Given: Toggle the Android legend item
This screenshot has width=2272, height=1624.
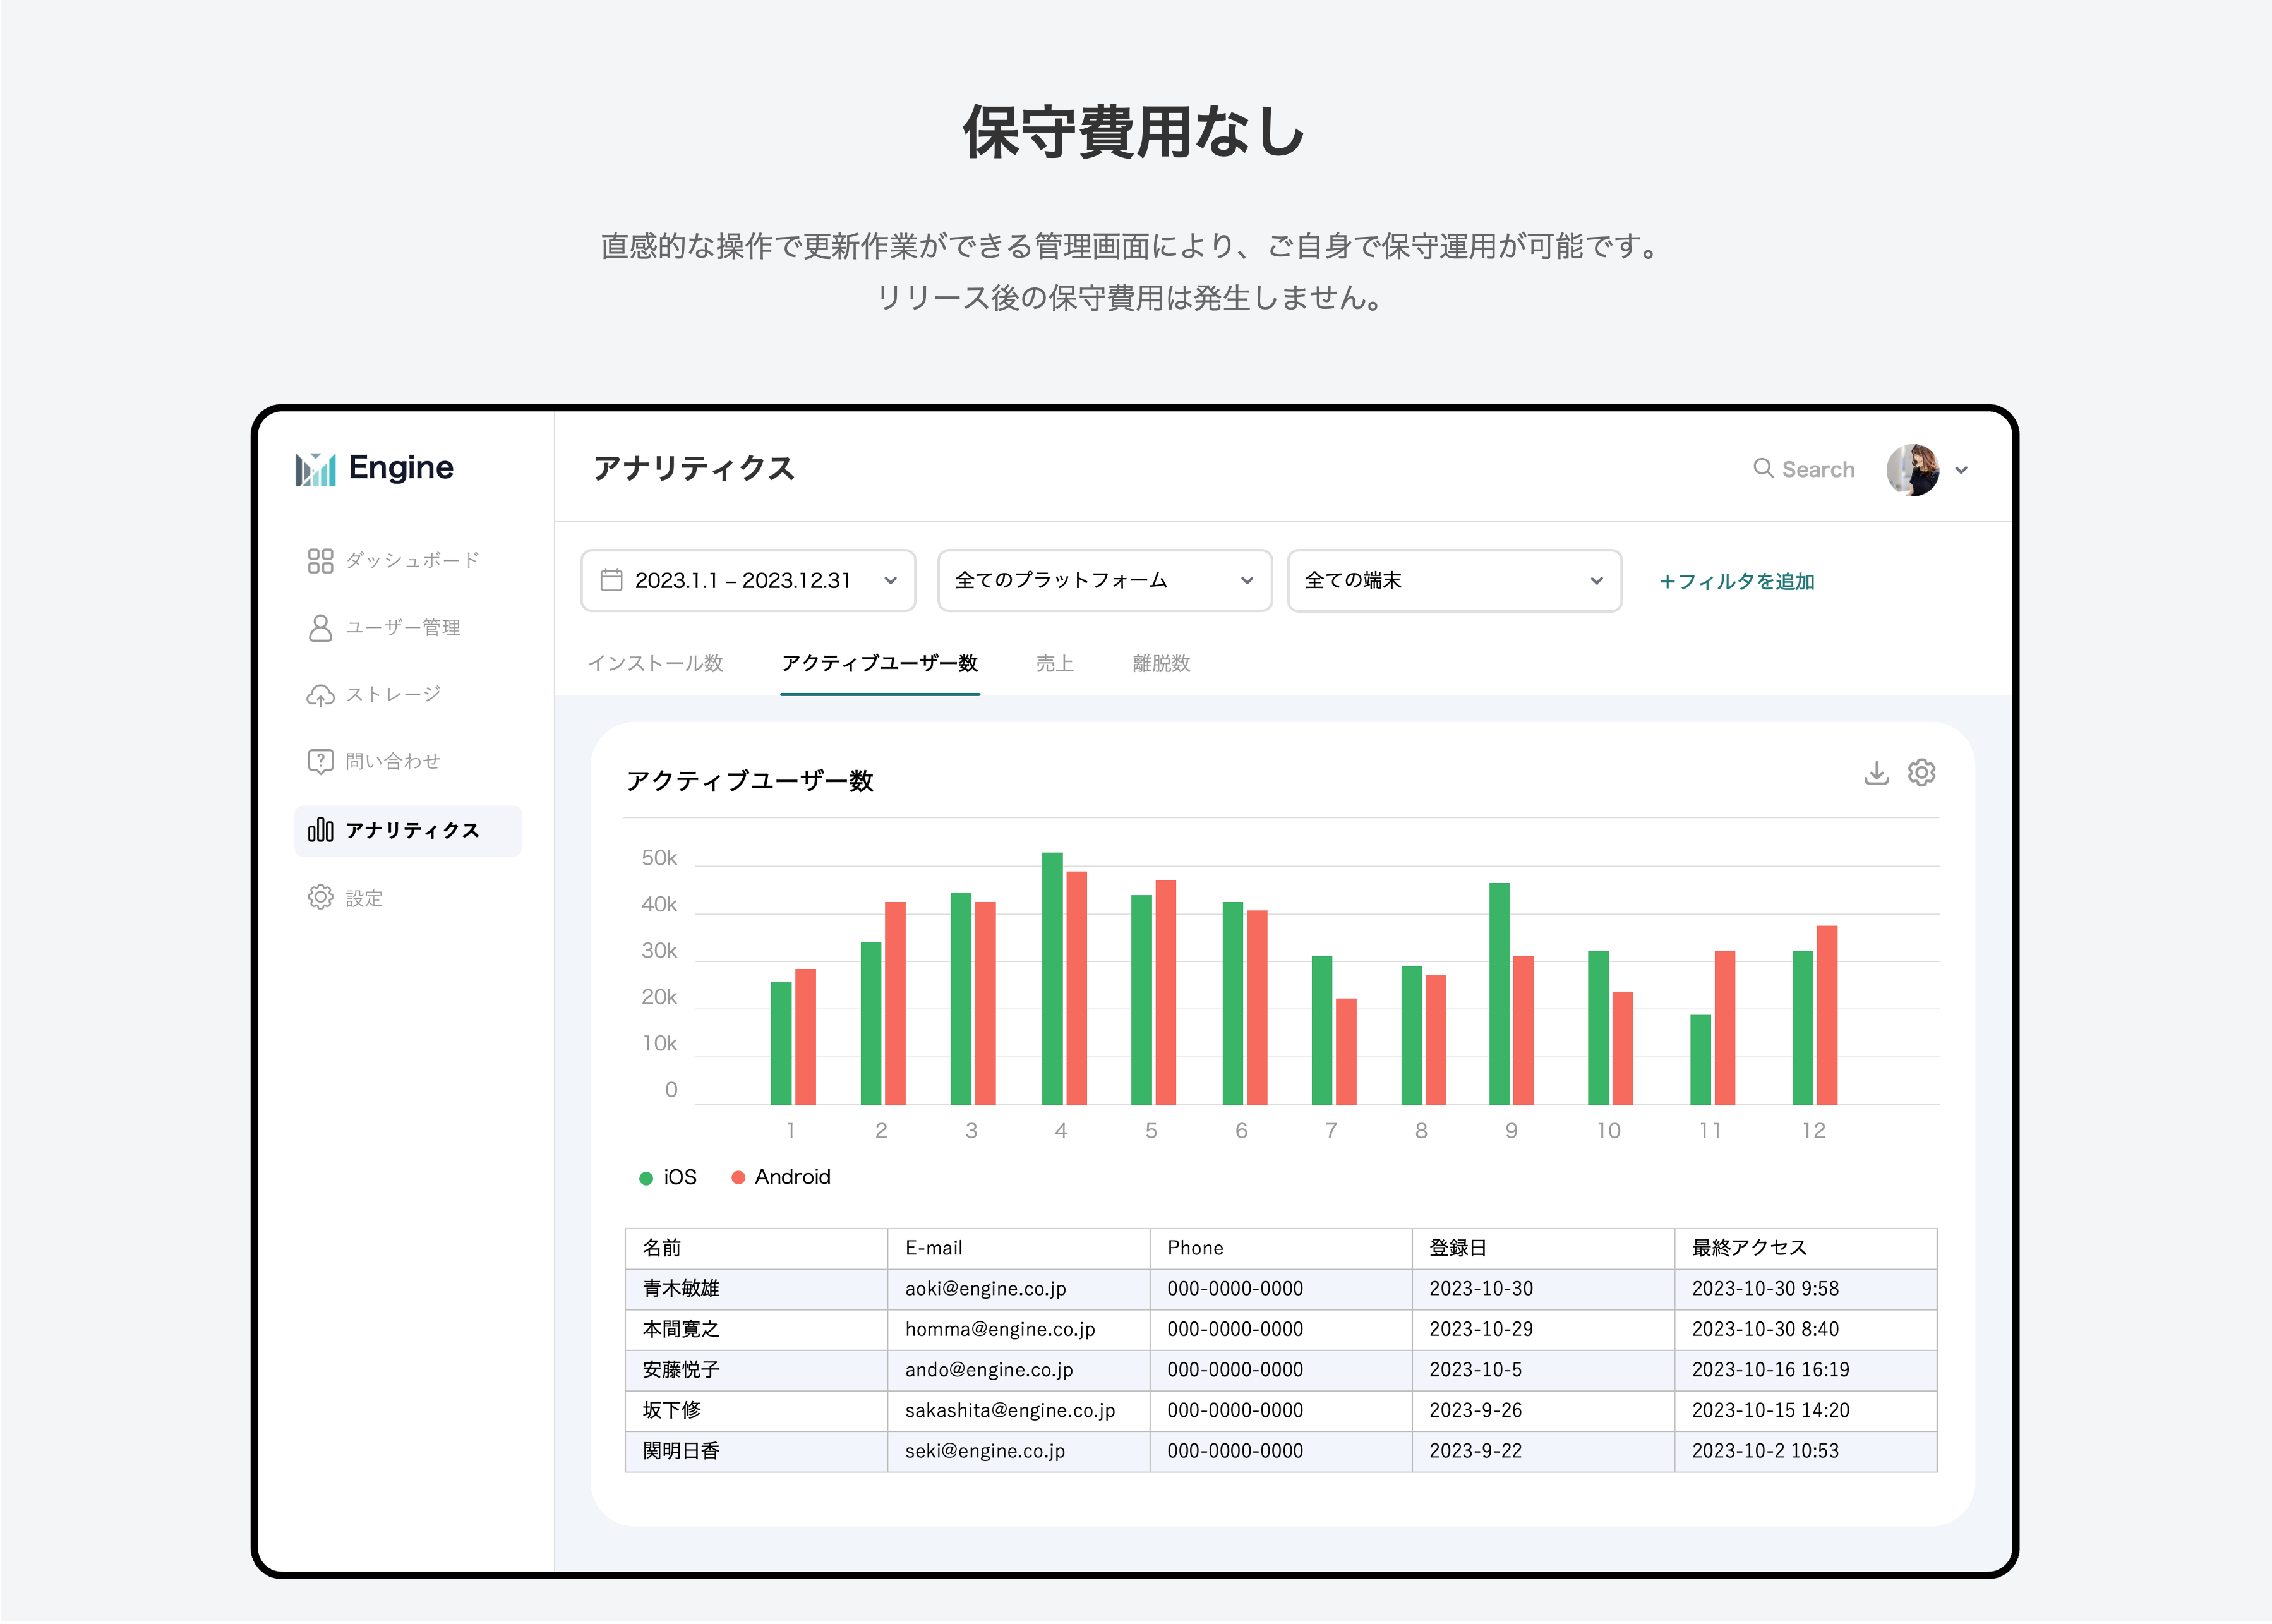Looking at the screenshot, I should 781,1178.
